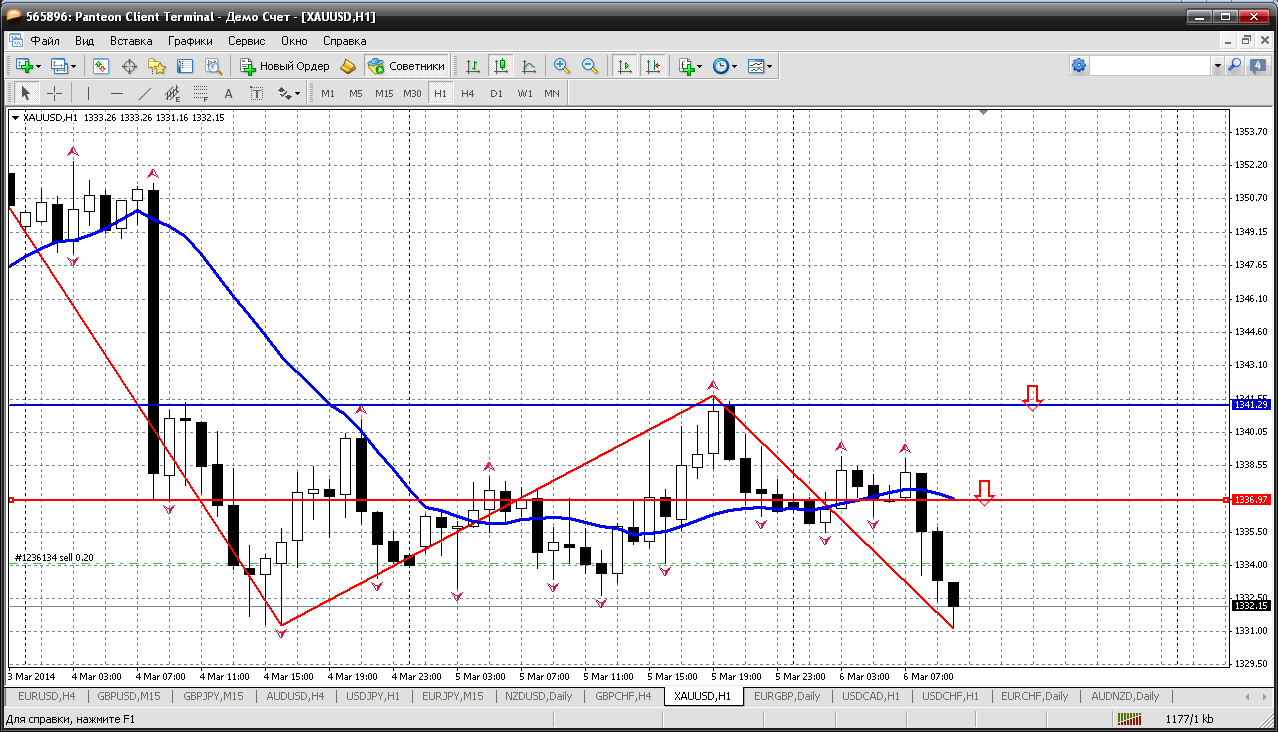Zoom in on the chart

pos(562,66)
